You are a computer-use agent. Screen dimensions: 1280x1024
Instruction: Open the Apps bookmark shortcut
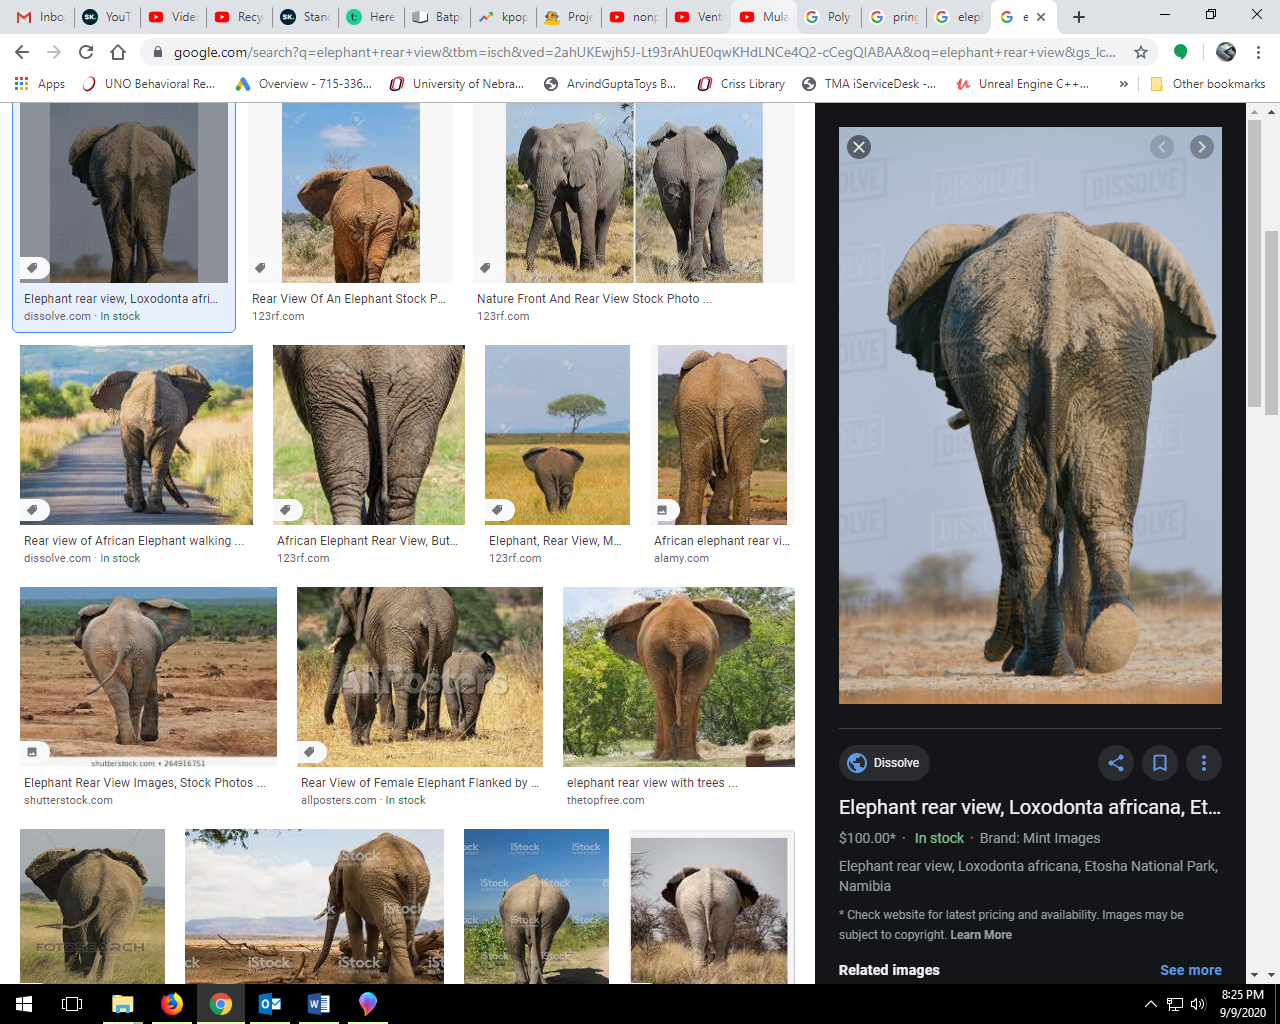[41, 84]
